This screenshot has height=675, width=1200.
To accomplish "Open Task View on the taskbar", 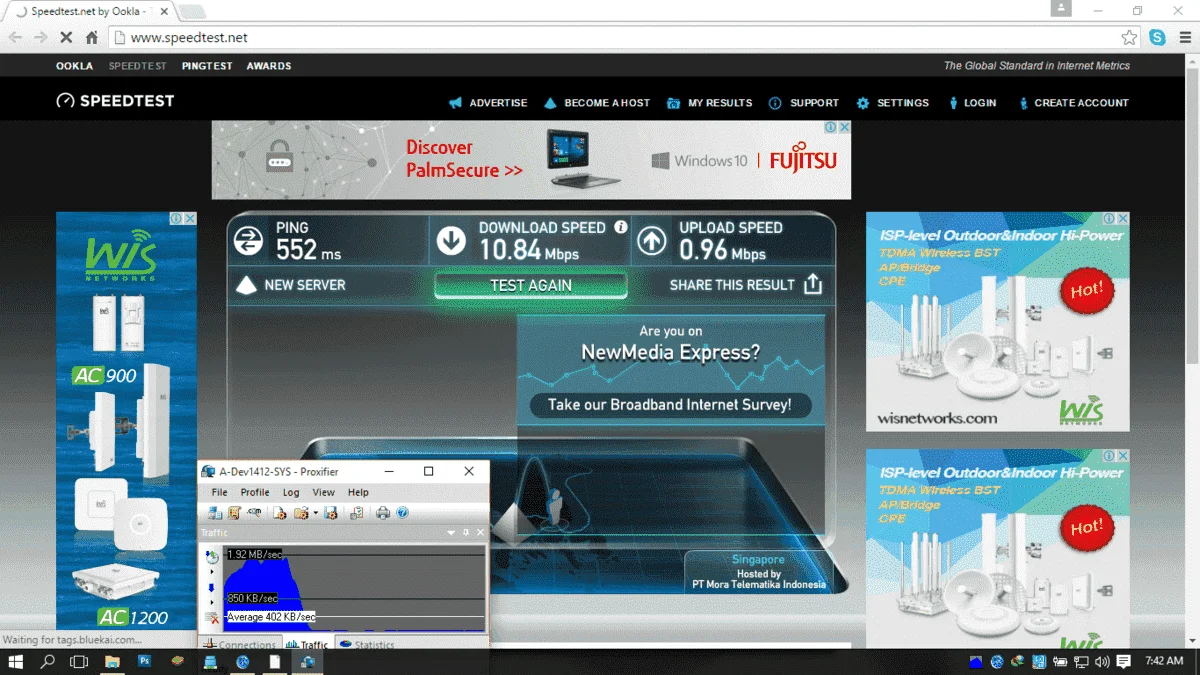I will coord(79,661).
